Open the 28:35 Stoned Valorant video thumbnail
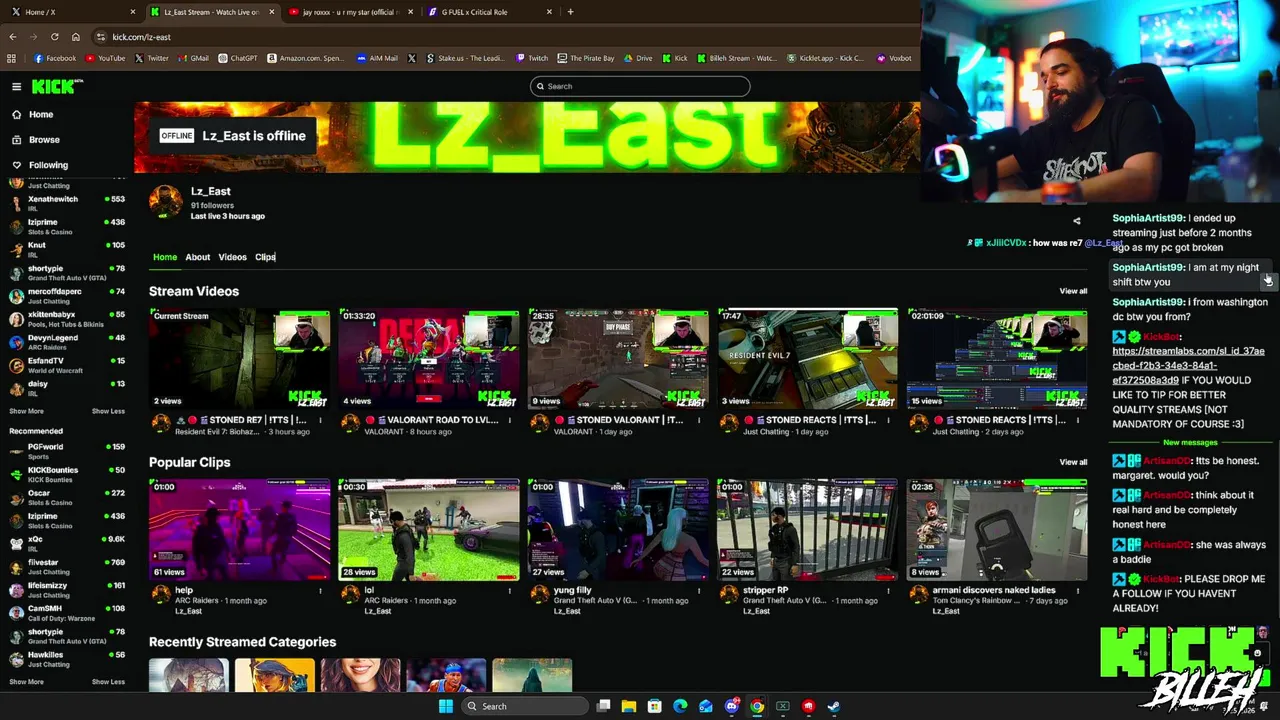The width and height of the screenshot is (1280, 720). coord(618,359)
